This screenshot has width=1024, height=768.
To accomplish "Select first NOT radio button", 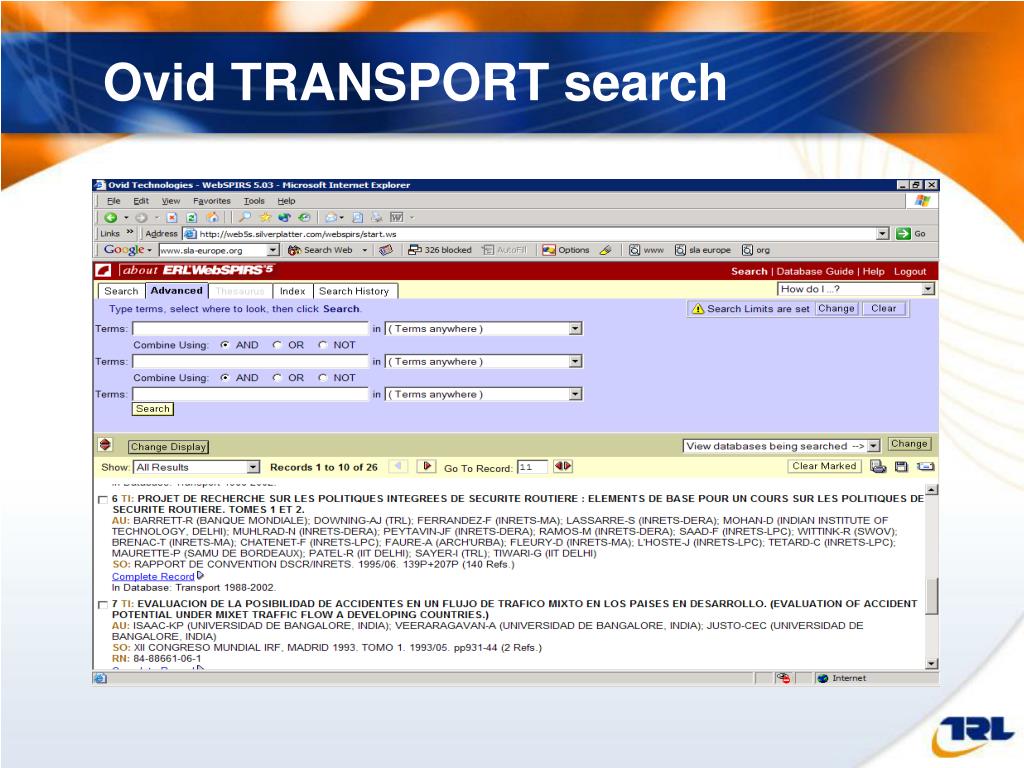I will (323, 345).
